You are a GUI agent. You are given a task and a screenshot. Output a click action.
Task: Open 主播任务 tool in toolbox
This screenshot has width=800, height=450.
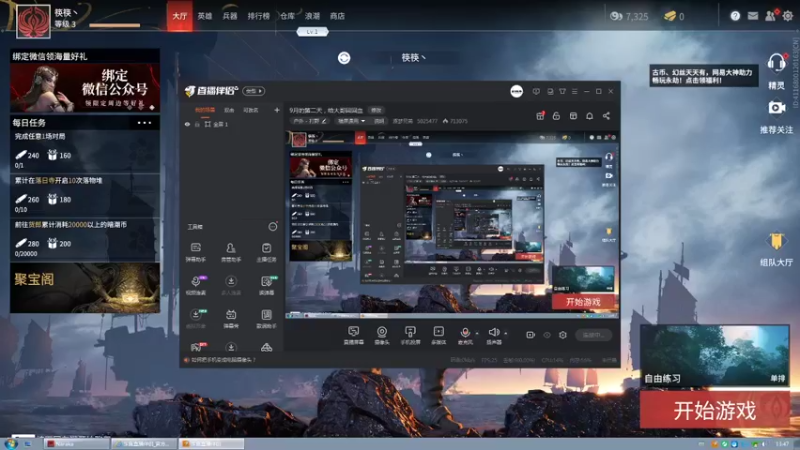click(266, 252)
